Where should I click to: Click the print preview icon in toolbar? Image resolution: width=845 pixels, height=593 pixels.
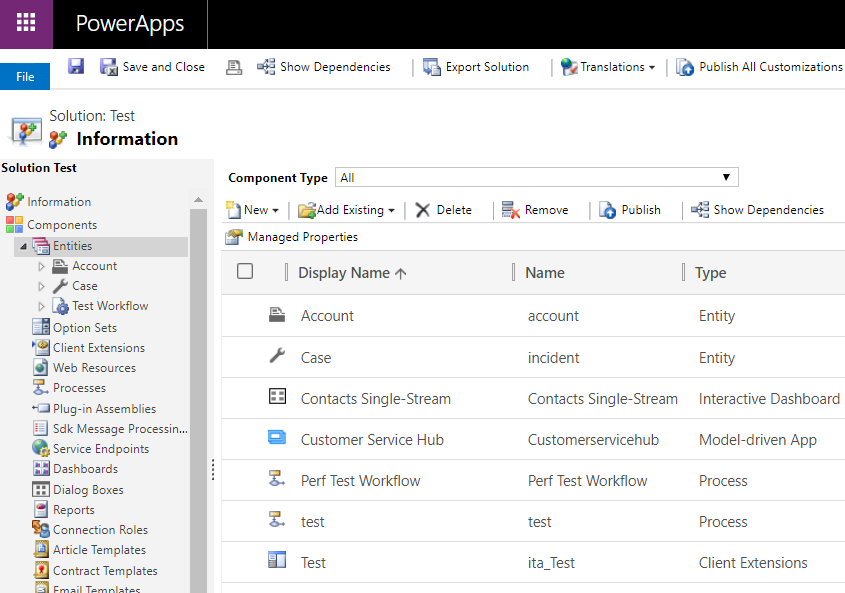coord(234,67)
